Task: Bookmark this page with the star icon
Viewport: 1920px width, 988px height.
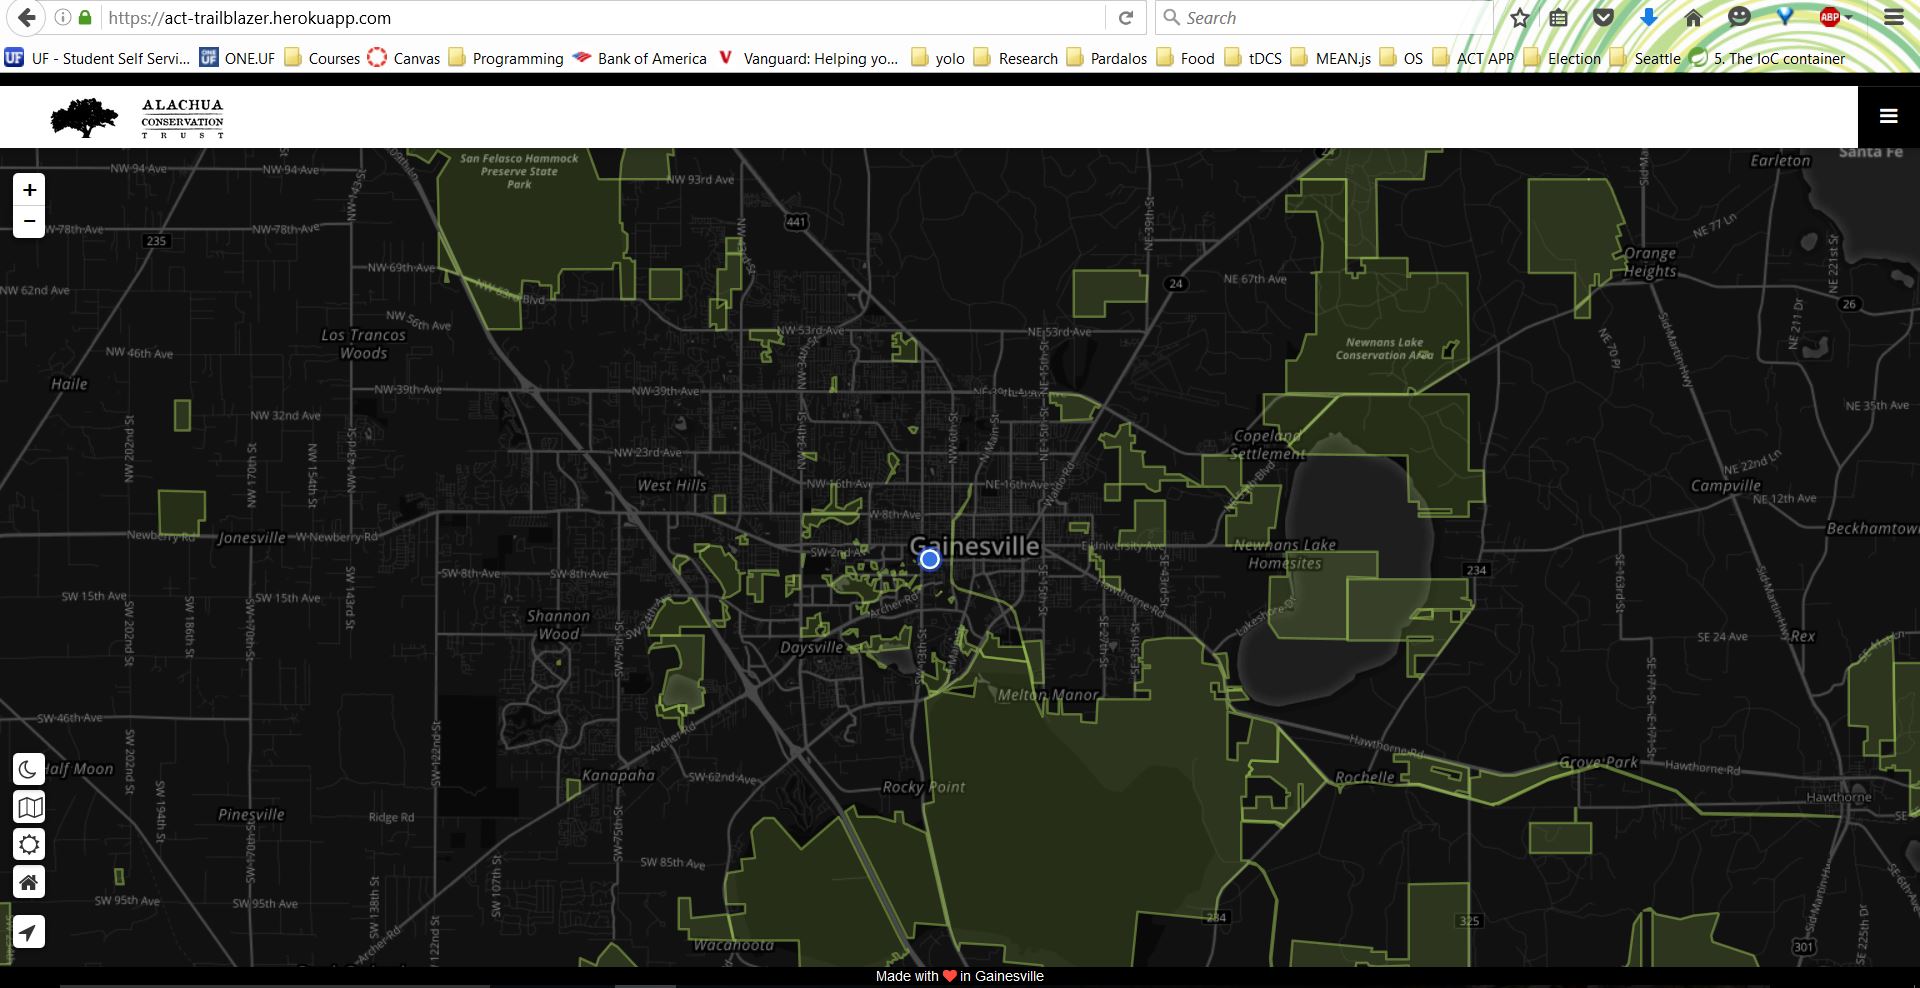Action: (1520, 17)
